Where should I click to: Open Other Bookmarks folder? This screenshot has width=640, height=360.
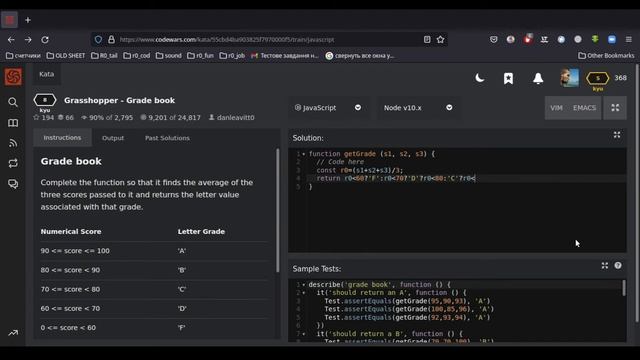pos(606,56)
